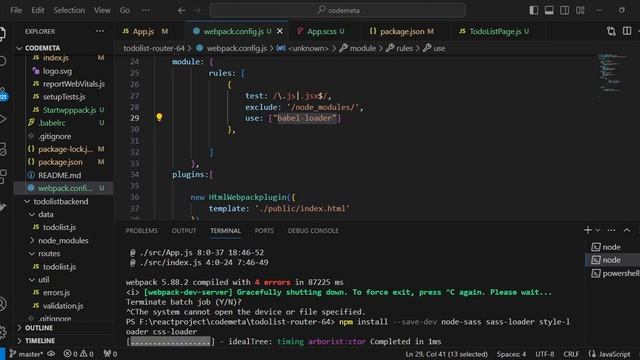
Task: Open the DEBUG CONSOLE panel tab
Action: click(x=313, y=231)
